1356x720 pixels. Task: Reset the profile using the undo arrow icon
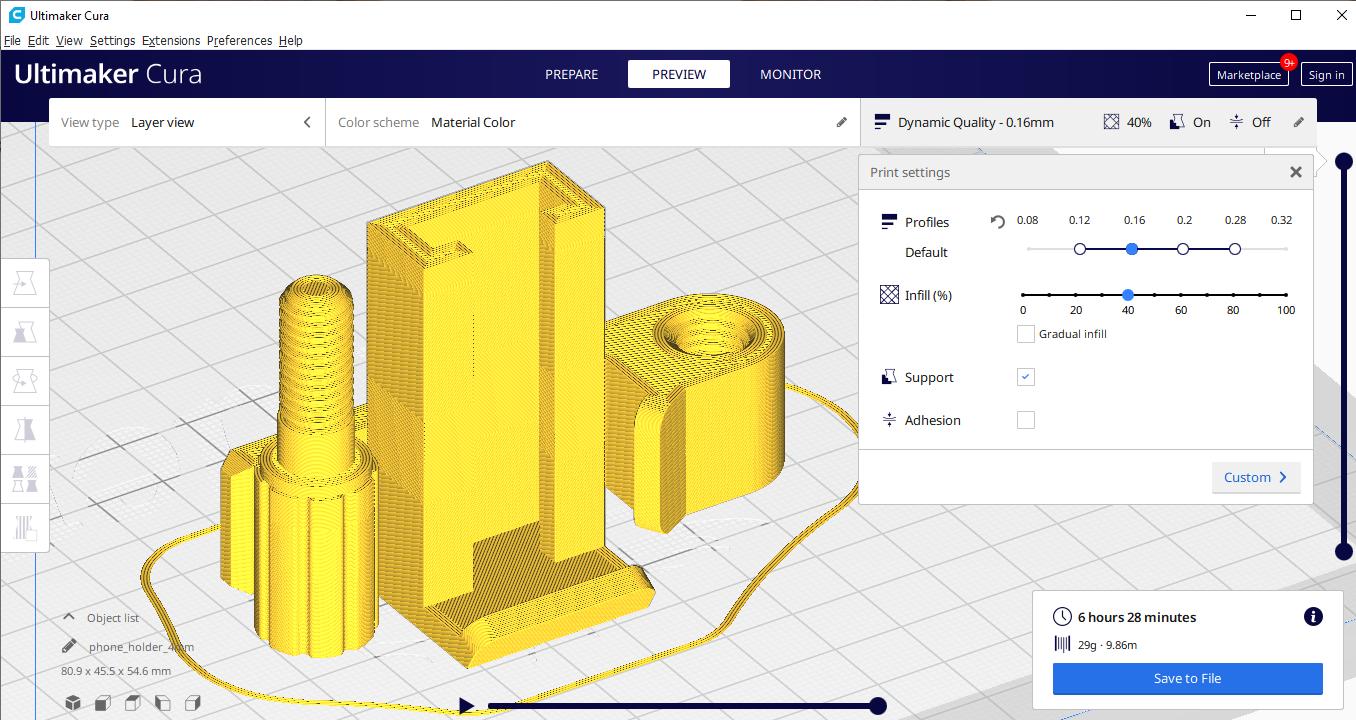click(997, 222)
